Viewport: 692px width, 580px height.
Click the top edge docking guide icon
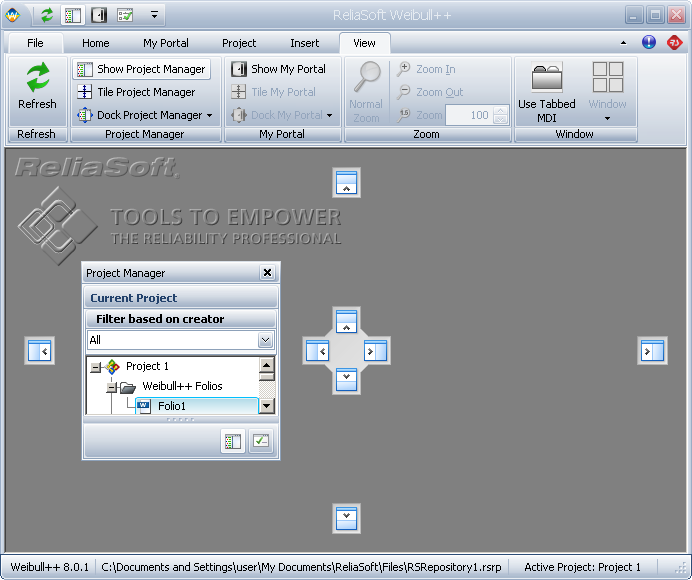346,183
